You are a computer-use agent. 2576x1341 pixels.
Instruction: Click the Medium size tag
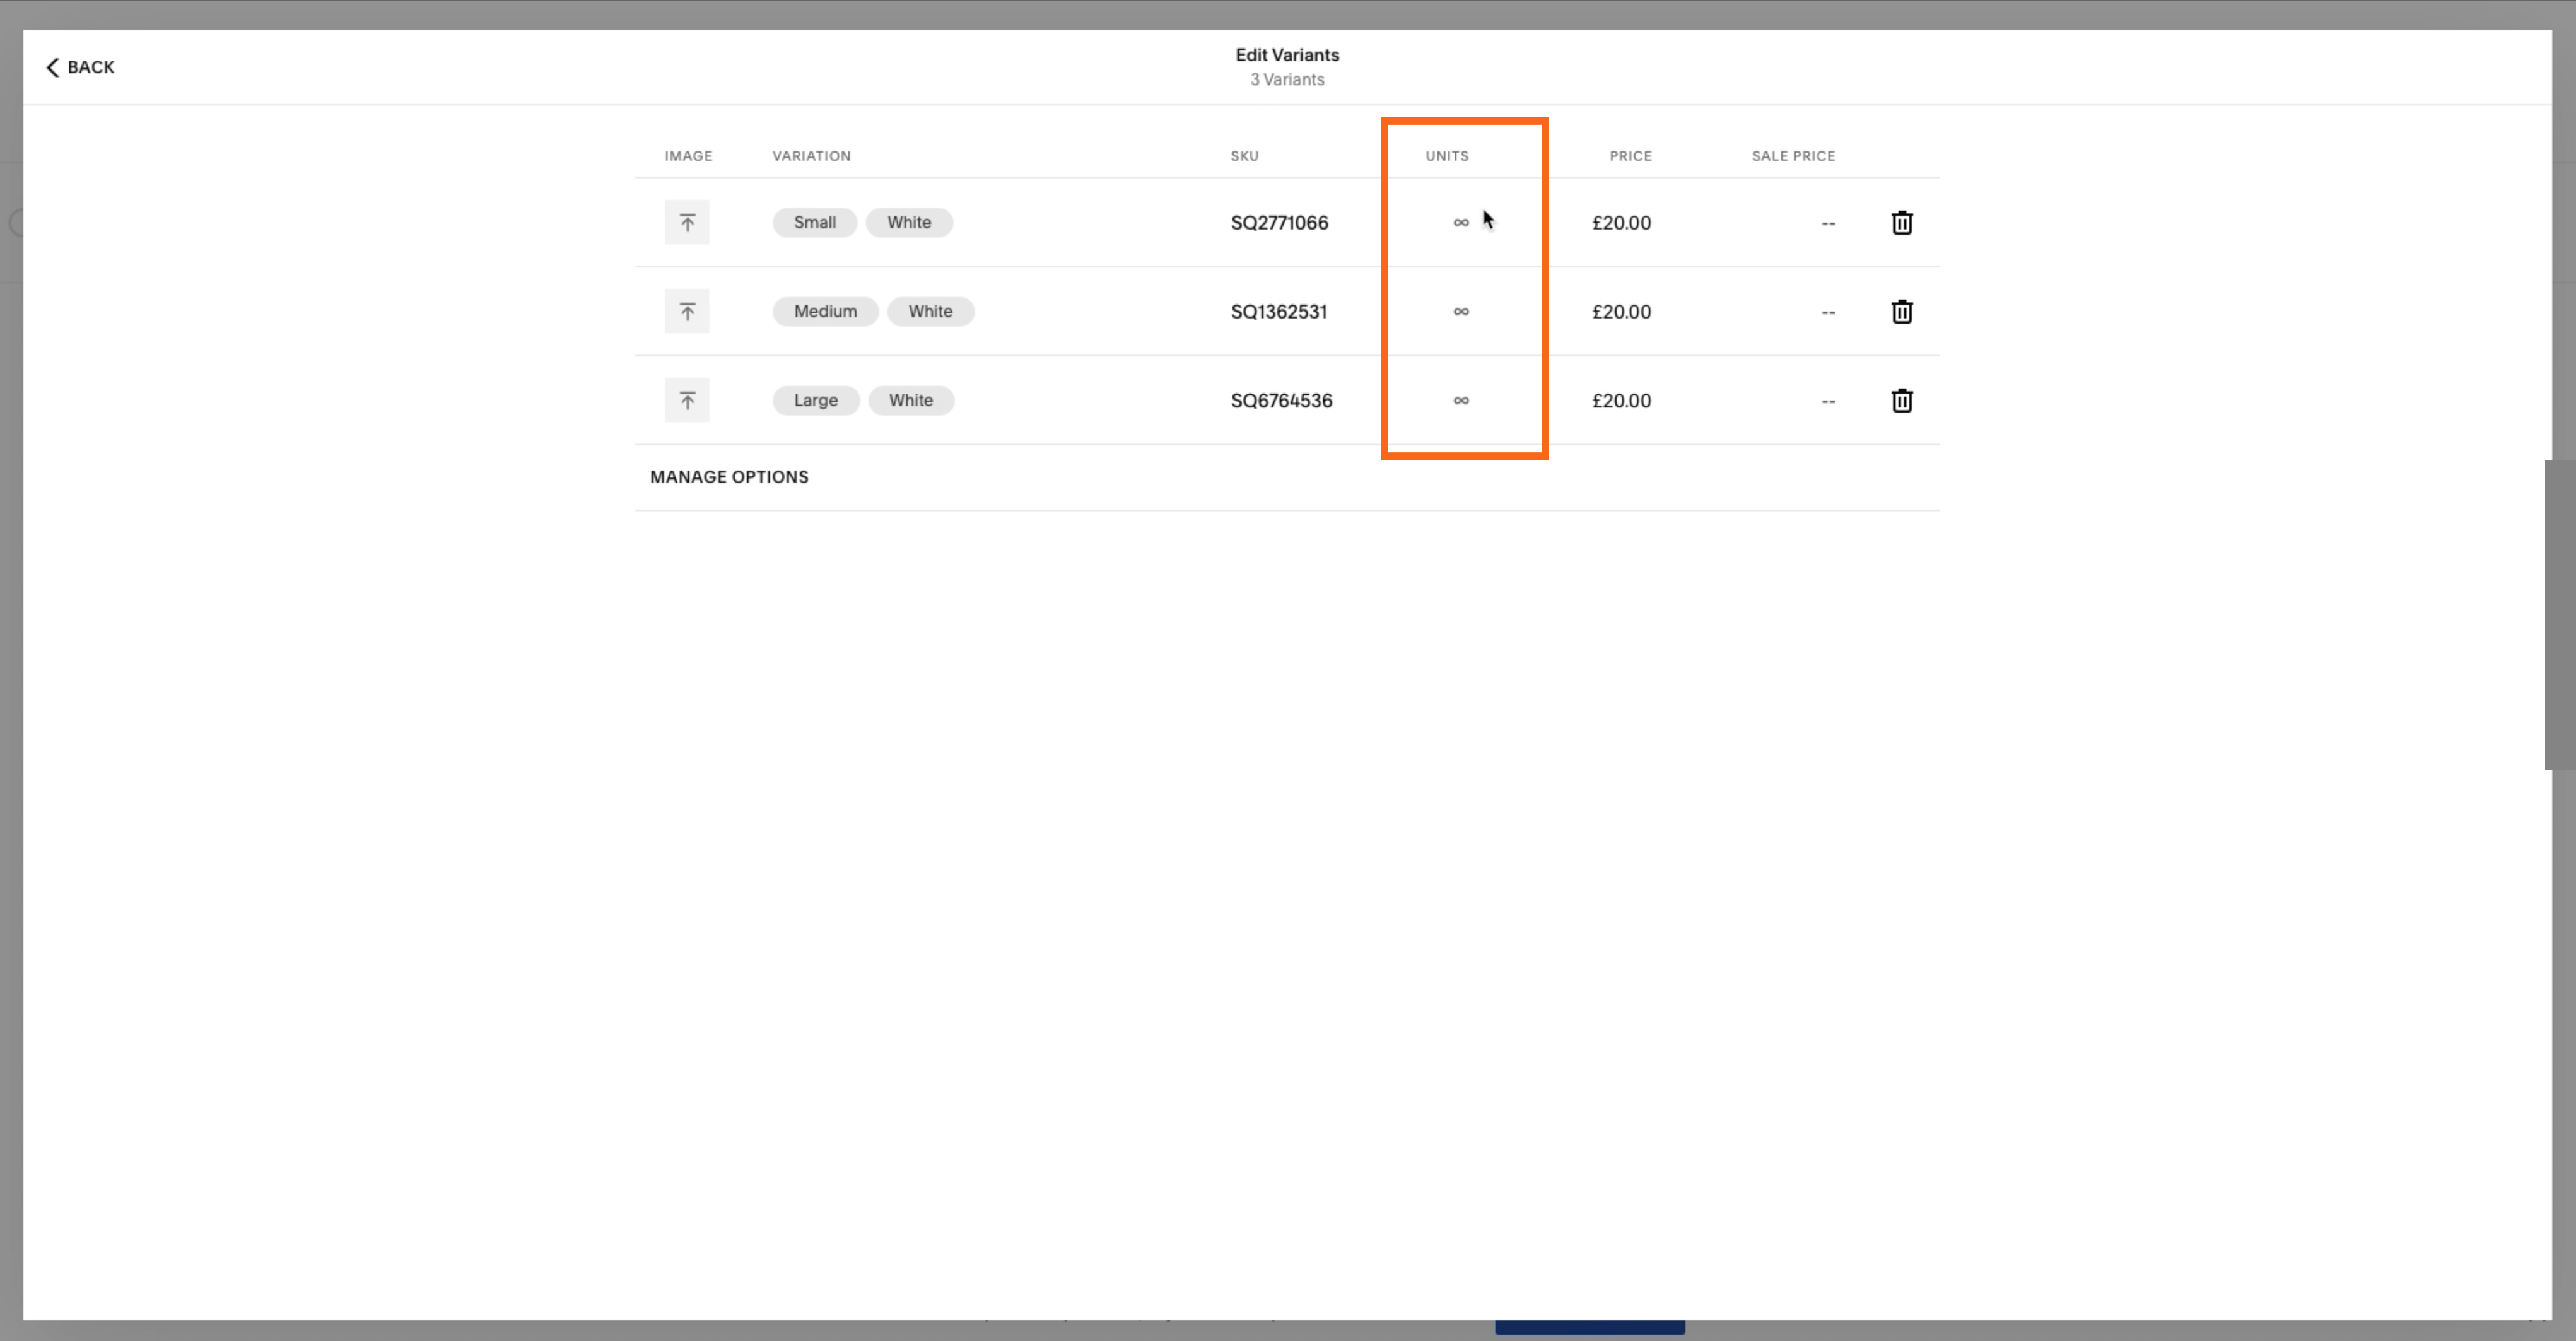pos(825,311)
